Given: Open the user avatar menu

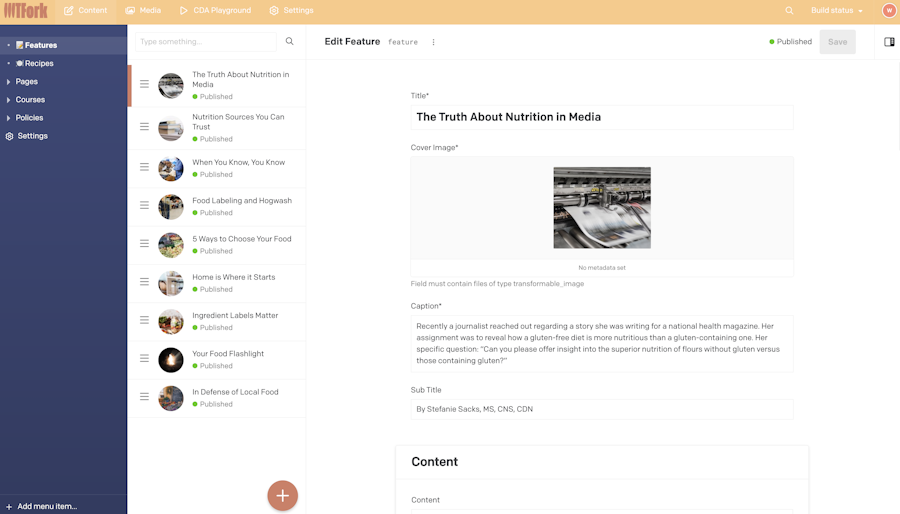Looking at the screenshot, I should pos(889,10).
